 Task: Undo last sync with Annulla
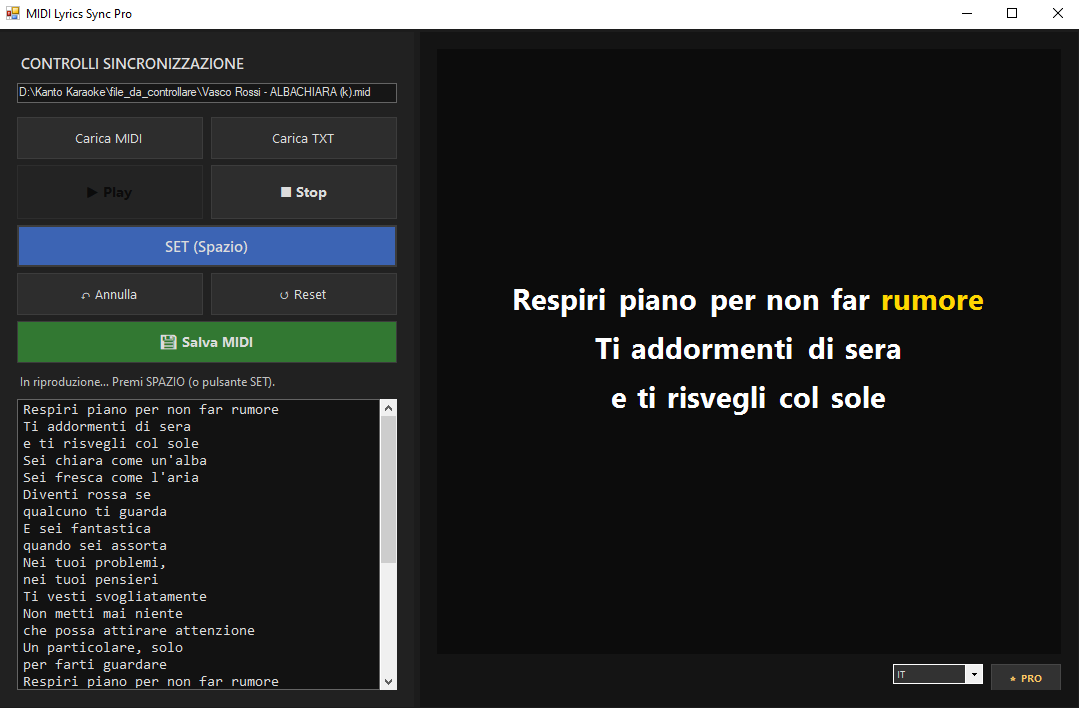click(109, 294)
